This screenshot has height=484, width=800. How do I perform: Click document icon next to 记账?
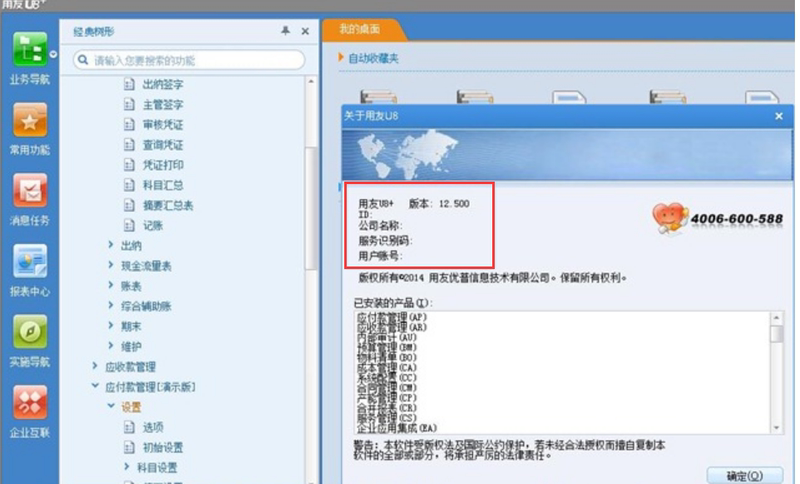tap(130, 225)
